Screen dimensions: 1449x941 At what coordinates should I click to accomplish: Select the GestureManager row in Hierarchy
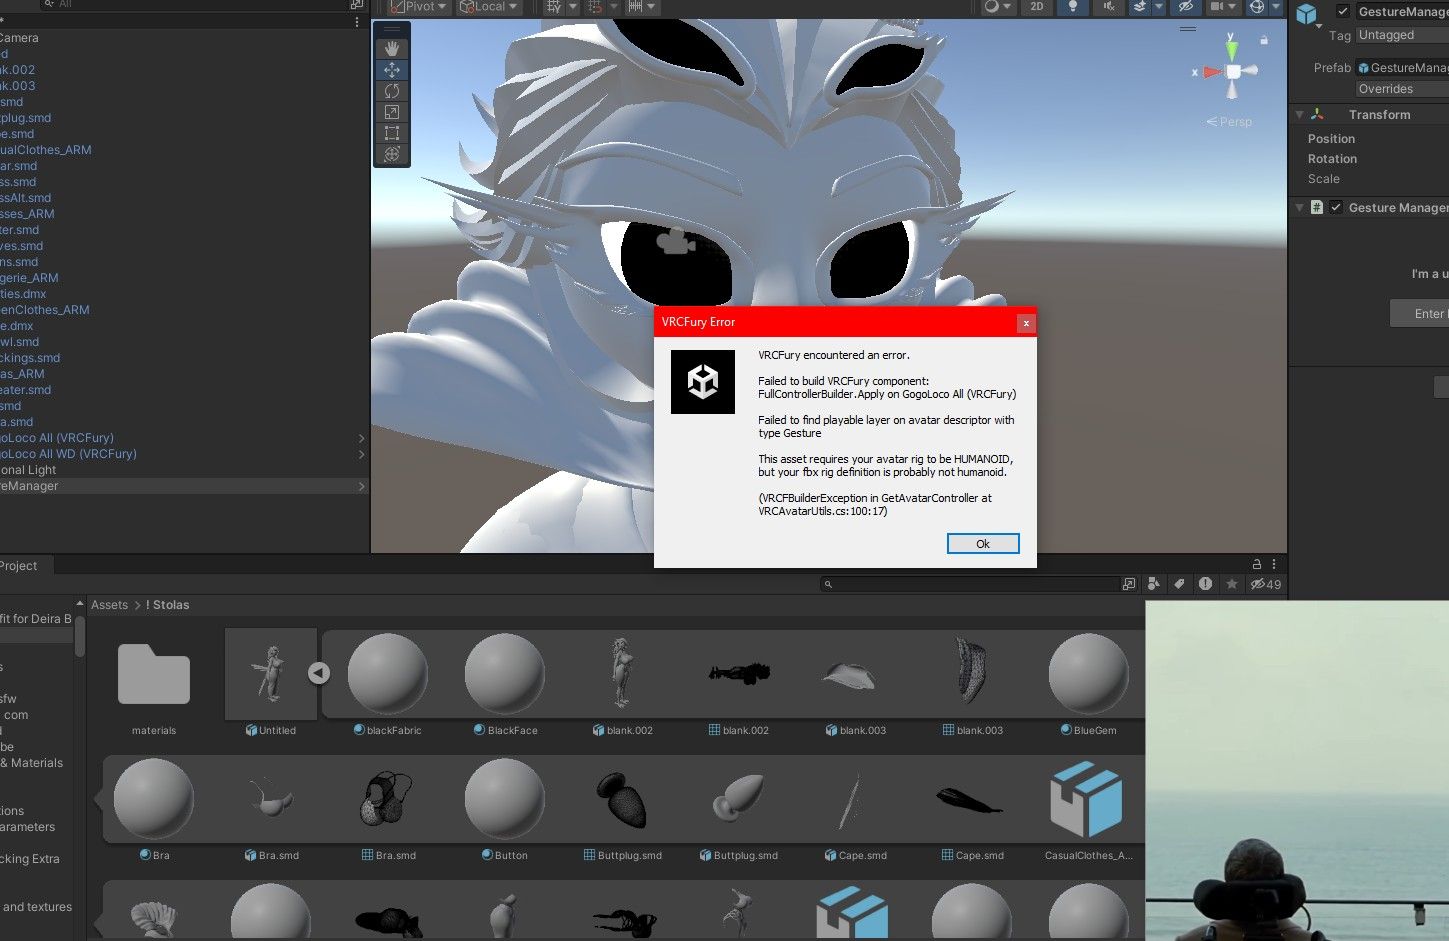pyautogui.click(x=184, y=486)
